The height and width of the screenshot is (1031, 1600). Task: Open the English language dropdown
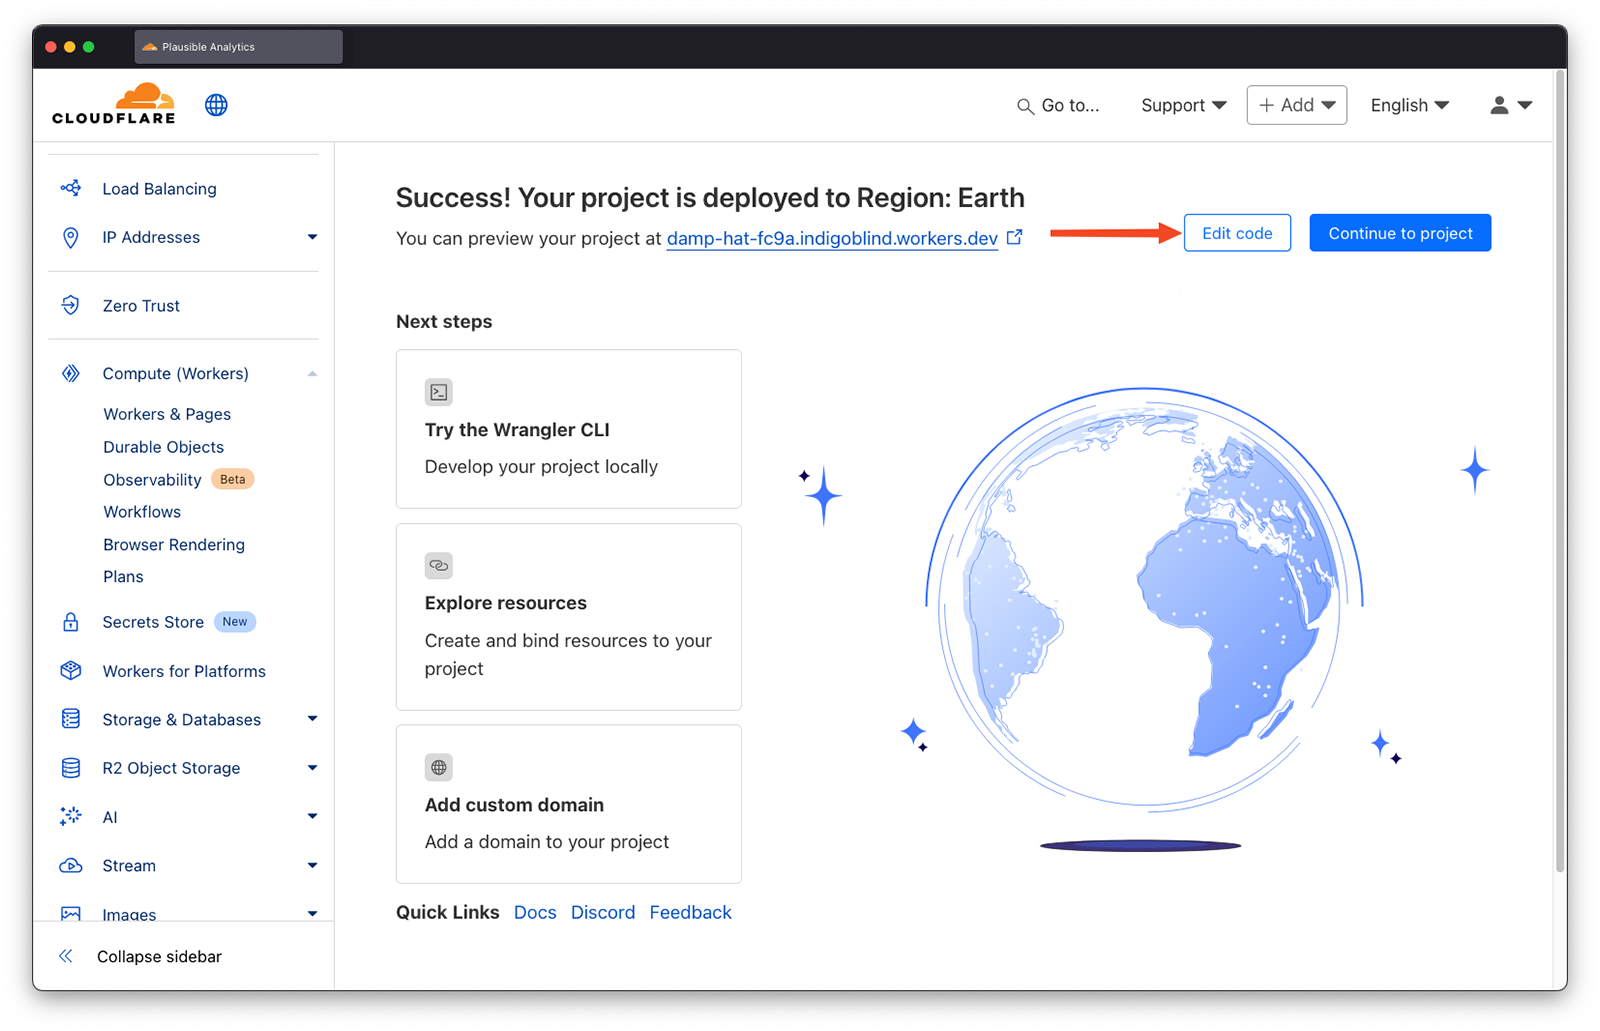pyautogui.click(x=1409, y=104)
